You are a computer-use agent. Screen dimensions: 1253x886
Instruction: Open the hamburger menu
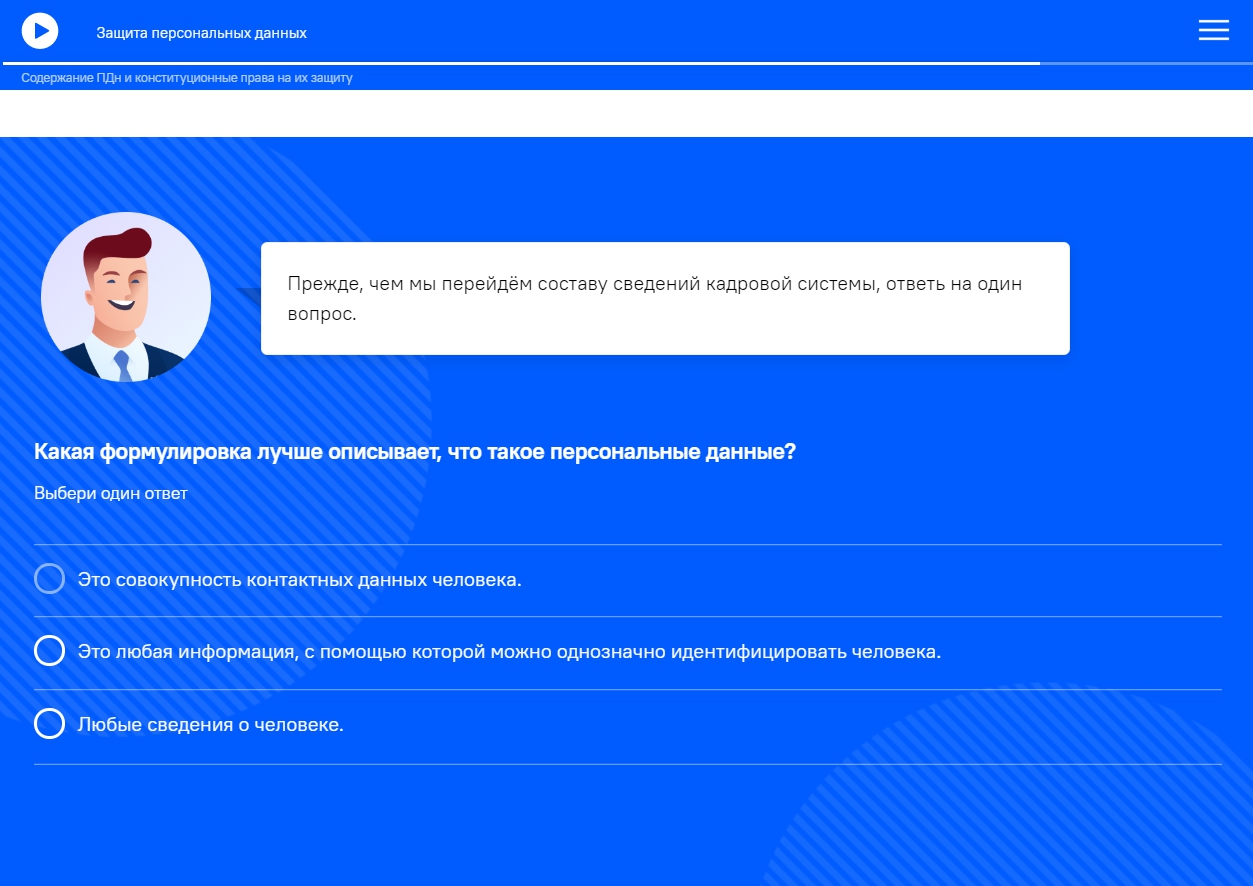[x=1213, y=30]
